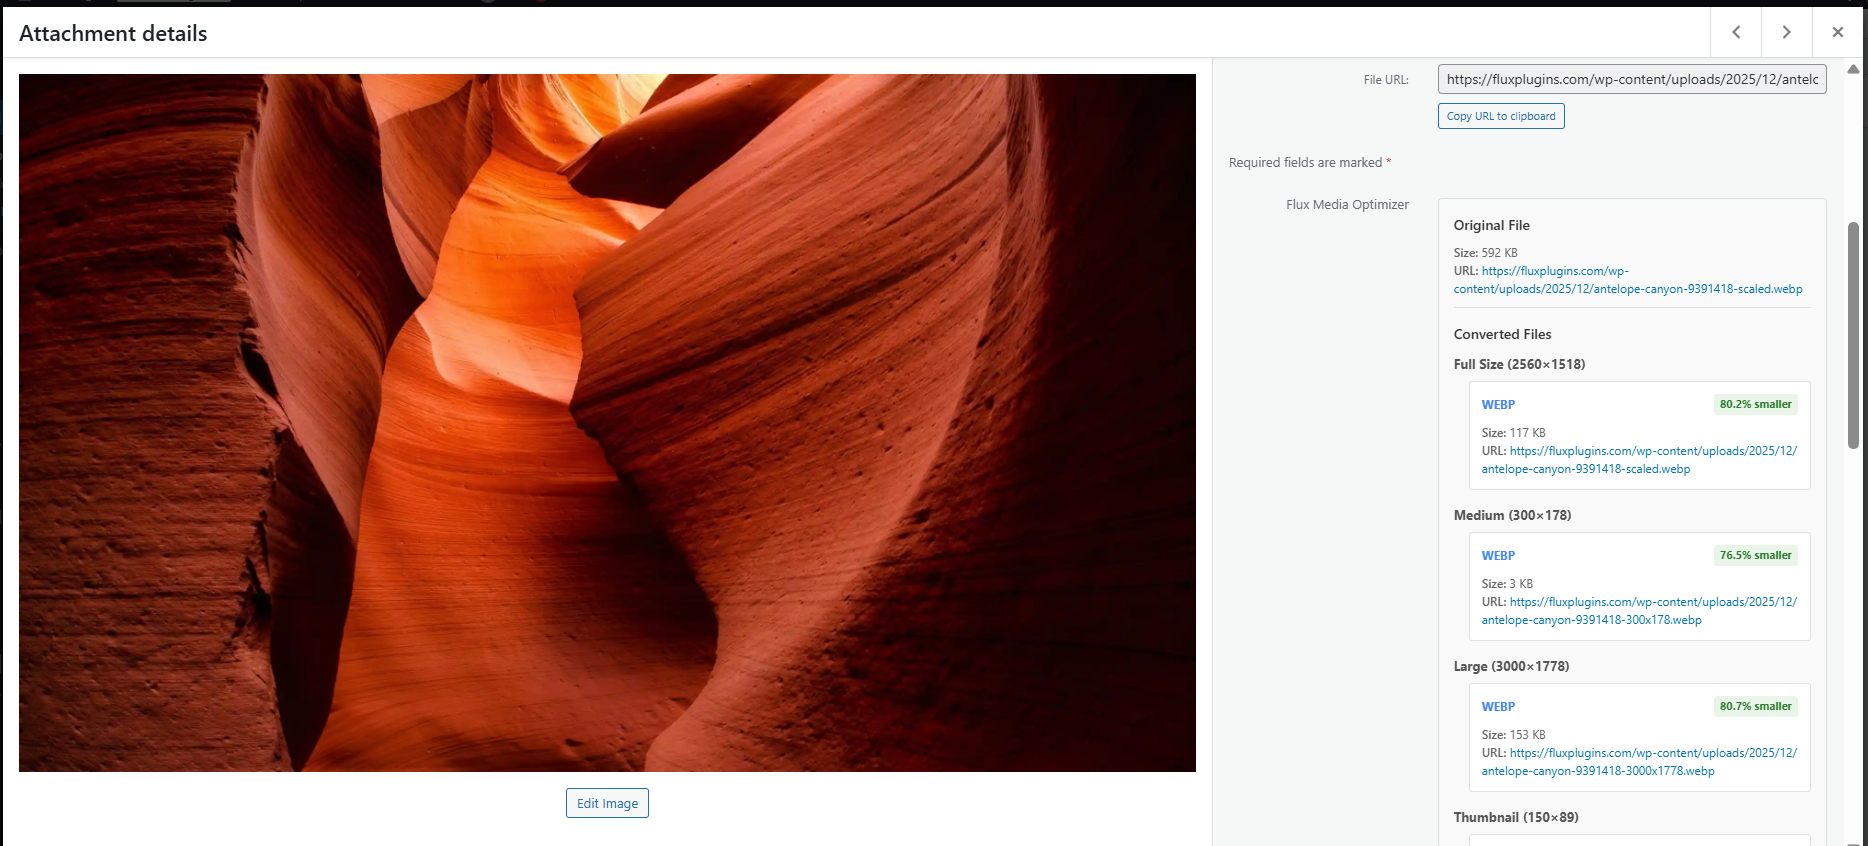1868x846 pixels.
Task: Copy URL to clipboard button
Action: coord(1501,116)
